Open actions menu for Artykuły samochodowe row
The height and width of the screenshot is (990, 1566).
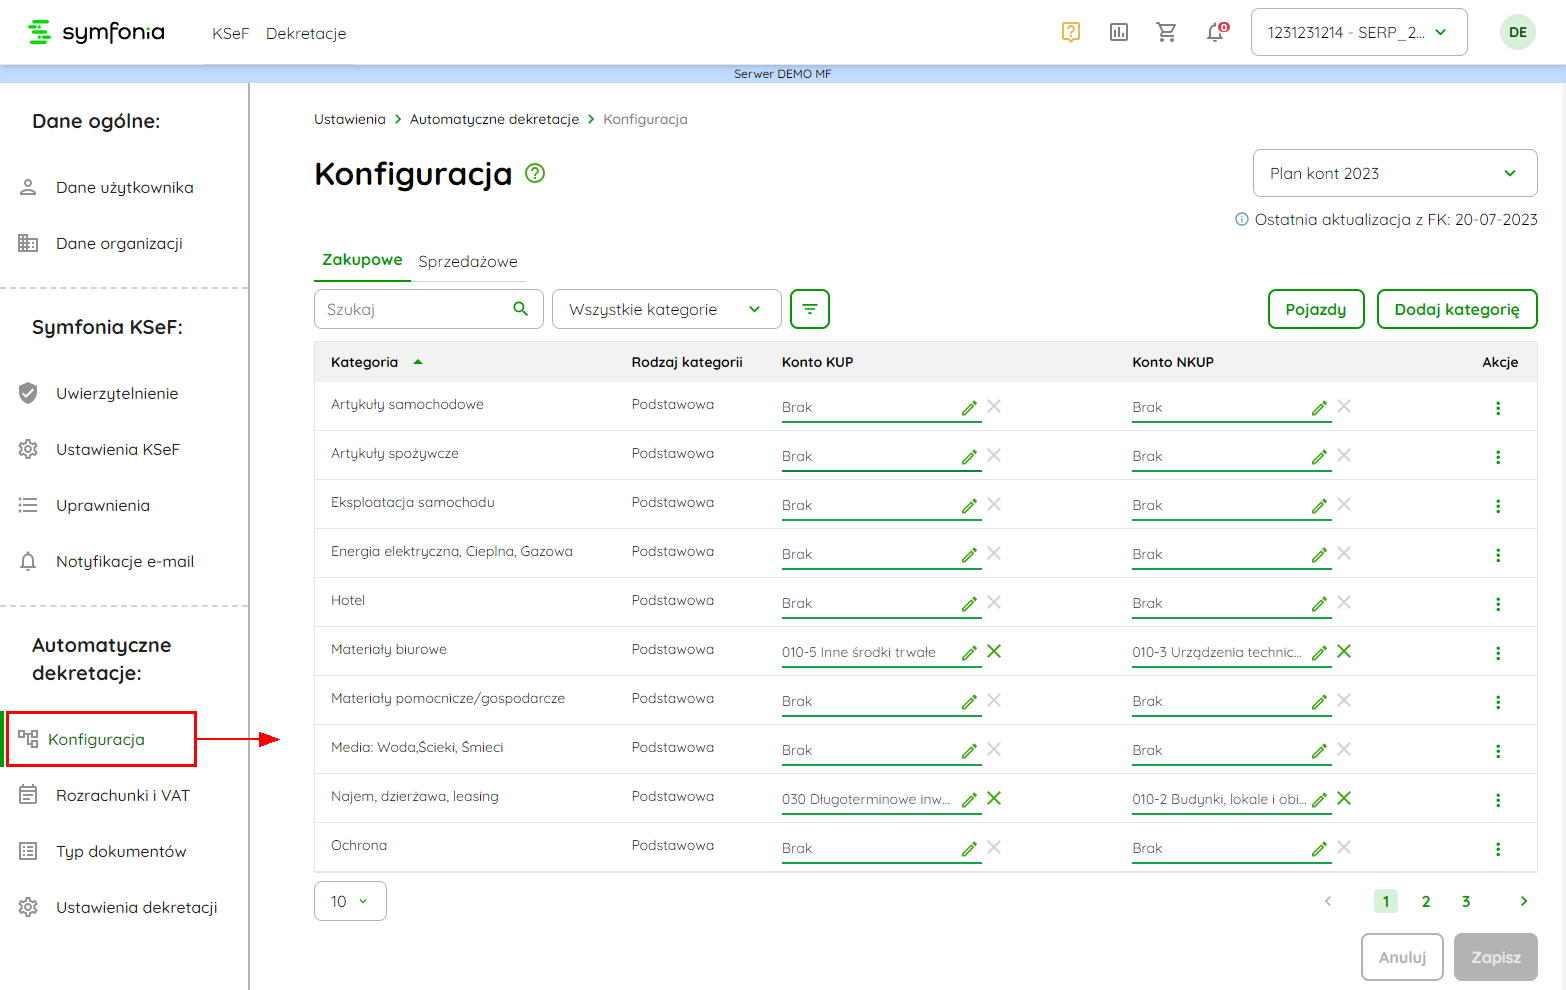(x=1498, y=408)
